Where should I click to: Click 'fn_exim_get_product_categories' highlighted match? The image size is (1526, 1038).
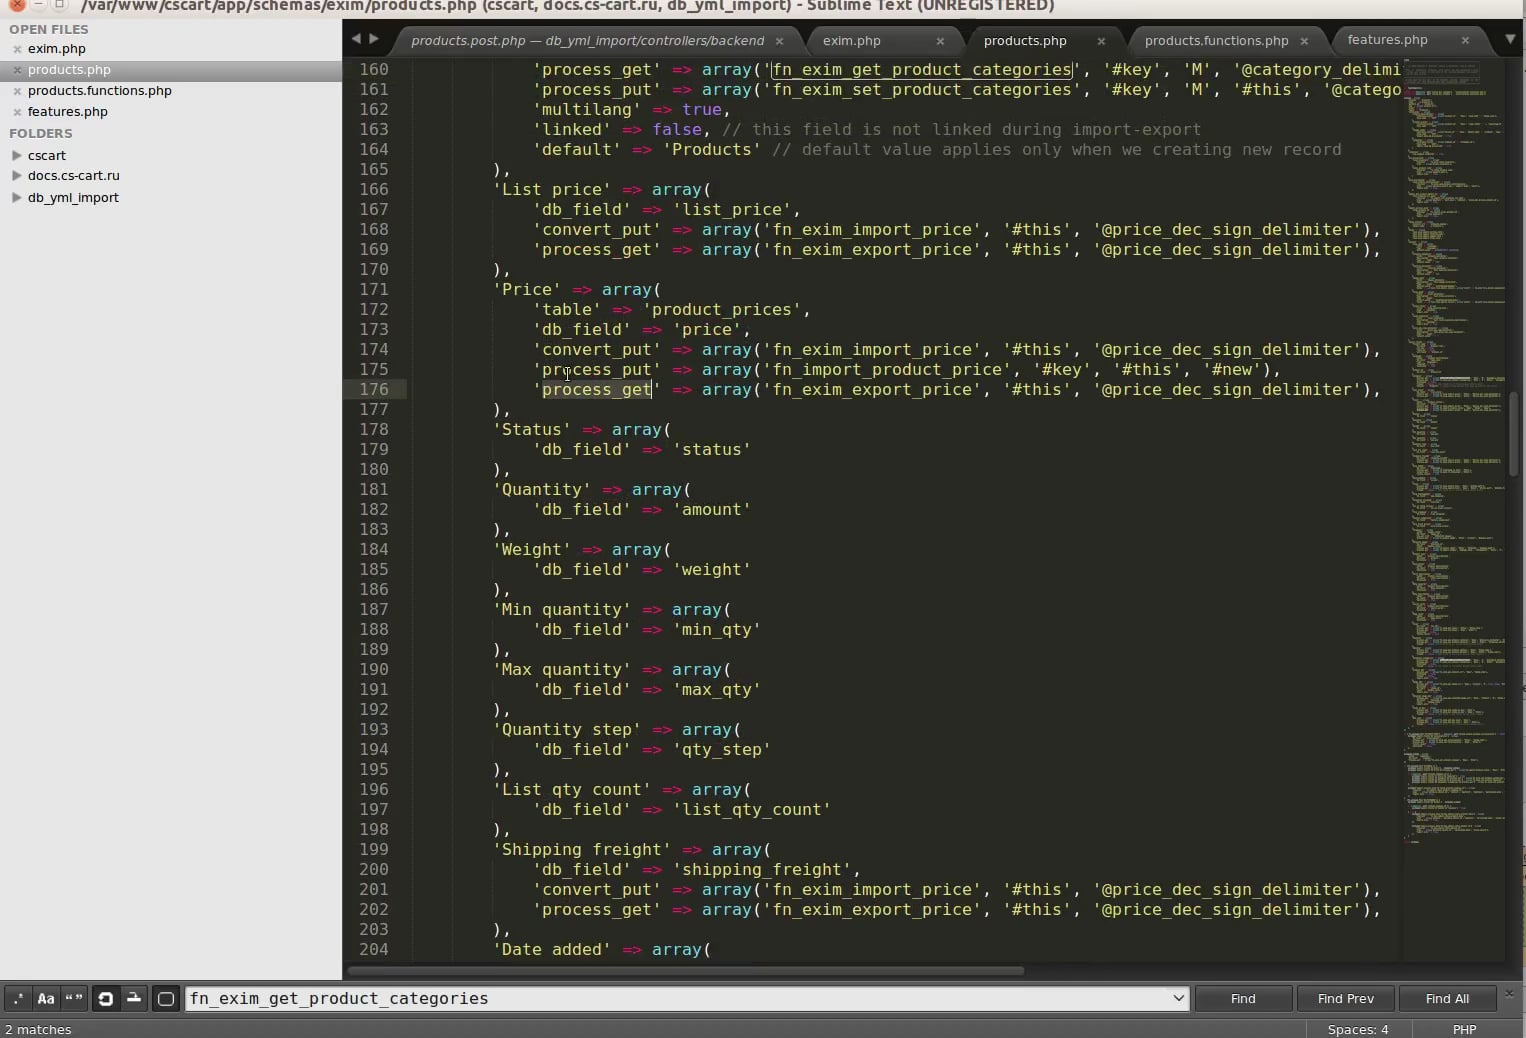tap(921, 69)
